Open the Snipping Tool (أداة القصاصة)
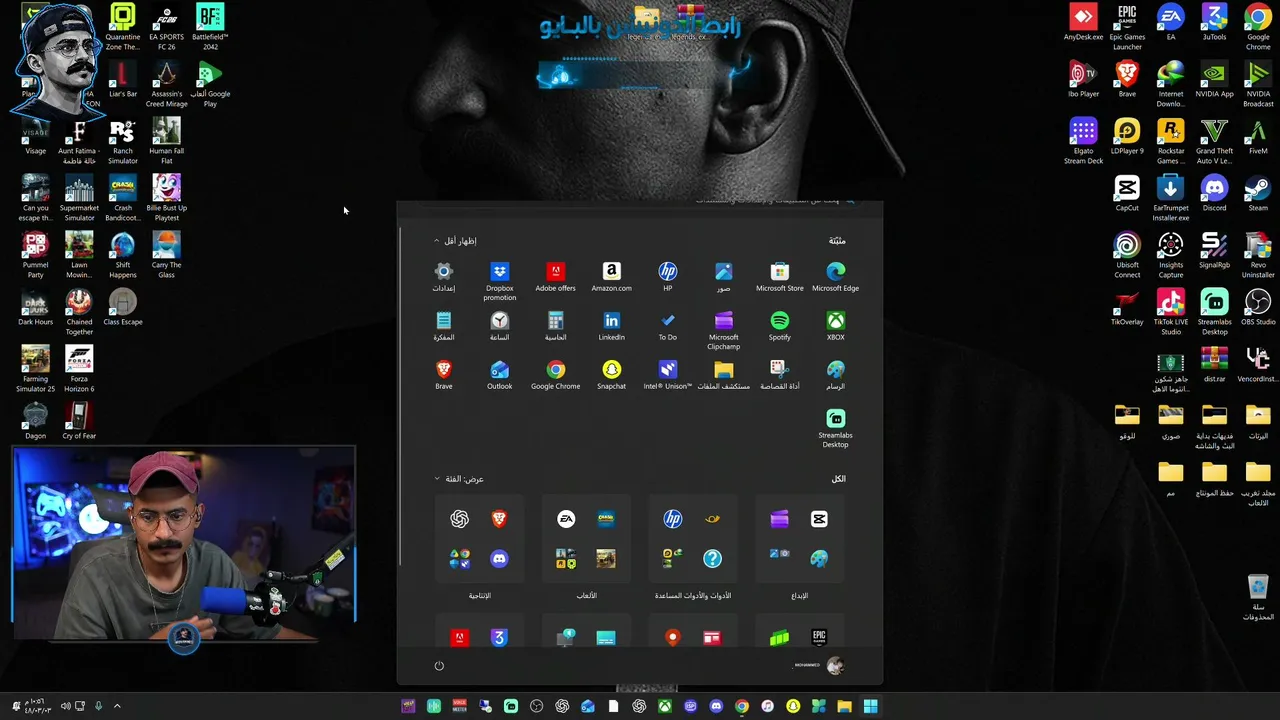This screenshot has height=720, width=1280. click(x=779, y=375)
